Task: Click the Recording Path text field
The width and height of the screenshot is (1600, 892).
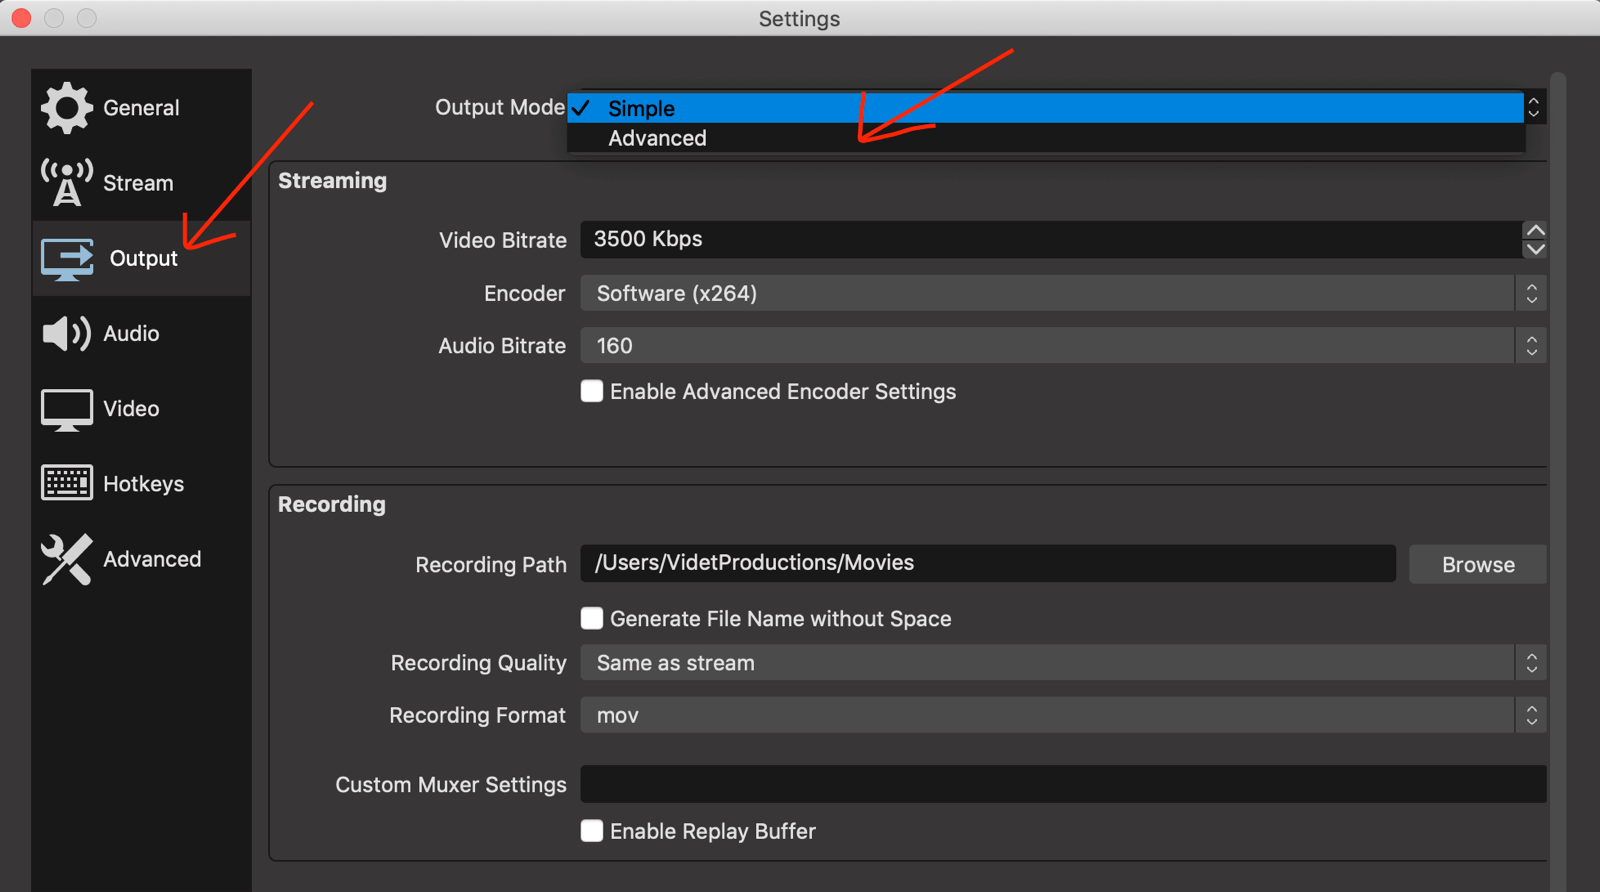Action: point(988,563)
